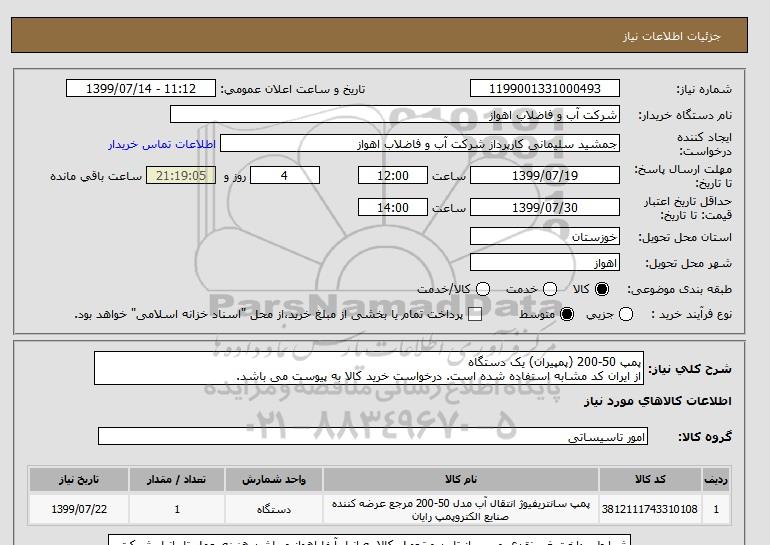The width and height of the screenshot is (770, 545).
Task: Click the شماره نیاز field 1199001331000493
Action: 545,88
